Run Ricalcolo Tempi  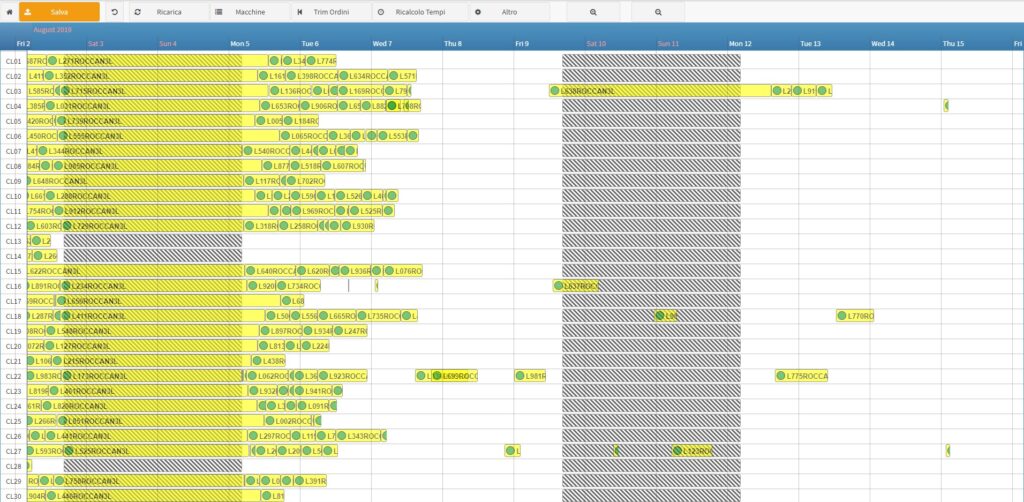pos(412,12)
